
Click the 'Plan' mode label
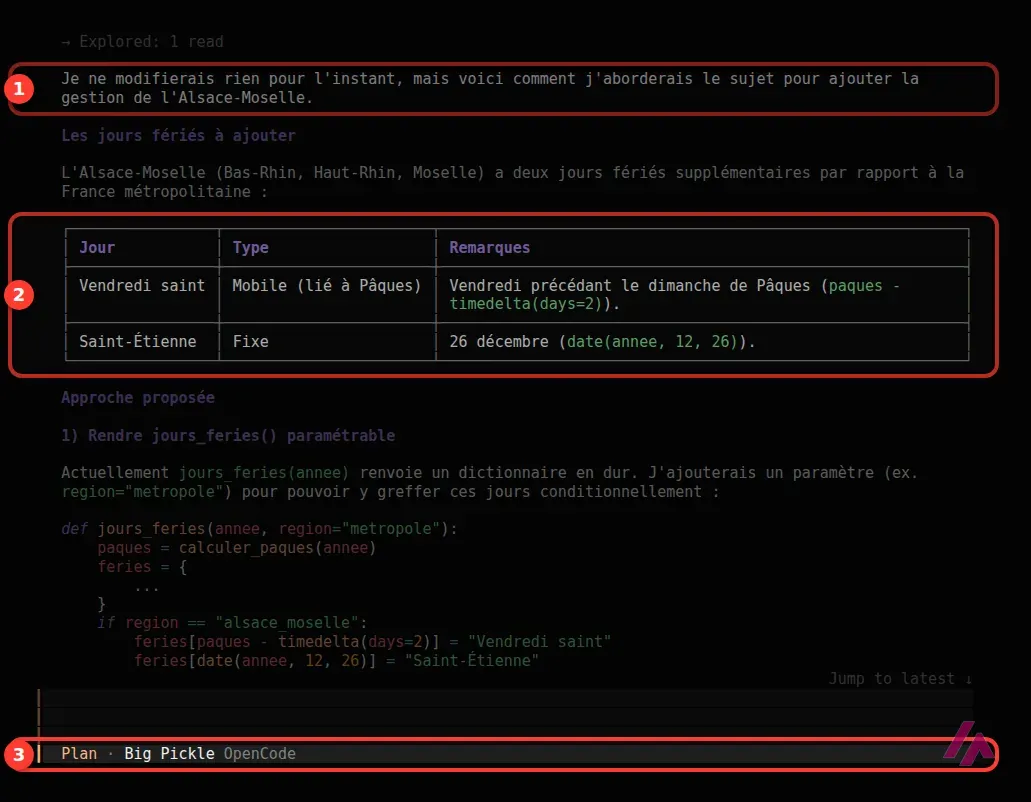[79, 753]
